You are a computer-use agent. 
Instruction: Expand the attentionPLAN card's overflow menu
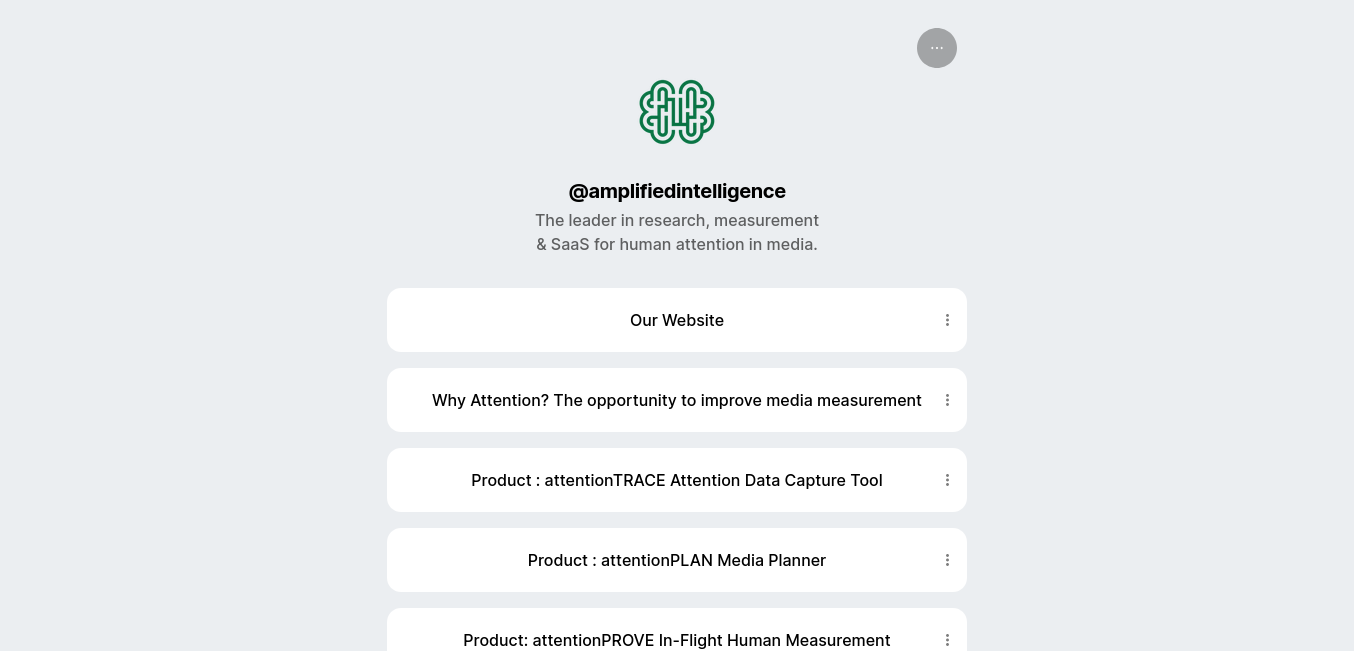click(947, 560)
